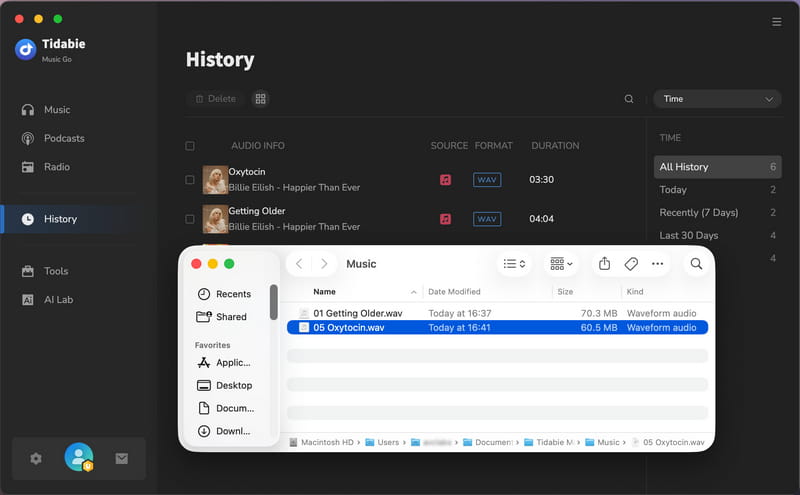Click the Apple Music source icon for Getting Older

445,219
